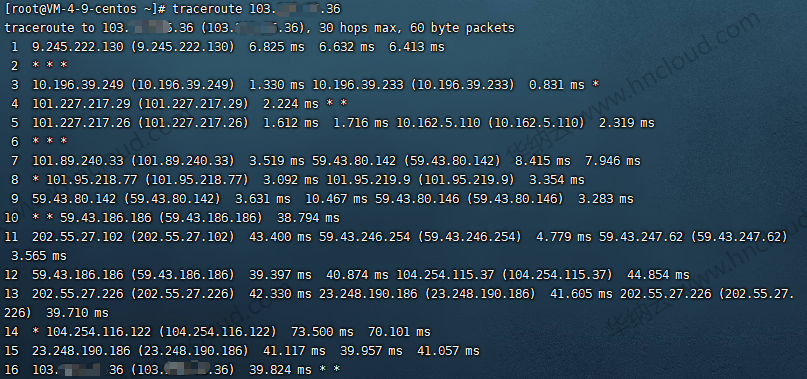
Task: Click 10.162.5.110 on hop 5 line
Action: click(x=438, y=123)
